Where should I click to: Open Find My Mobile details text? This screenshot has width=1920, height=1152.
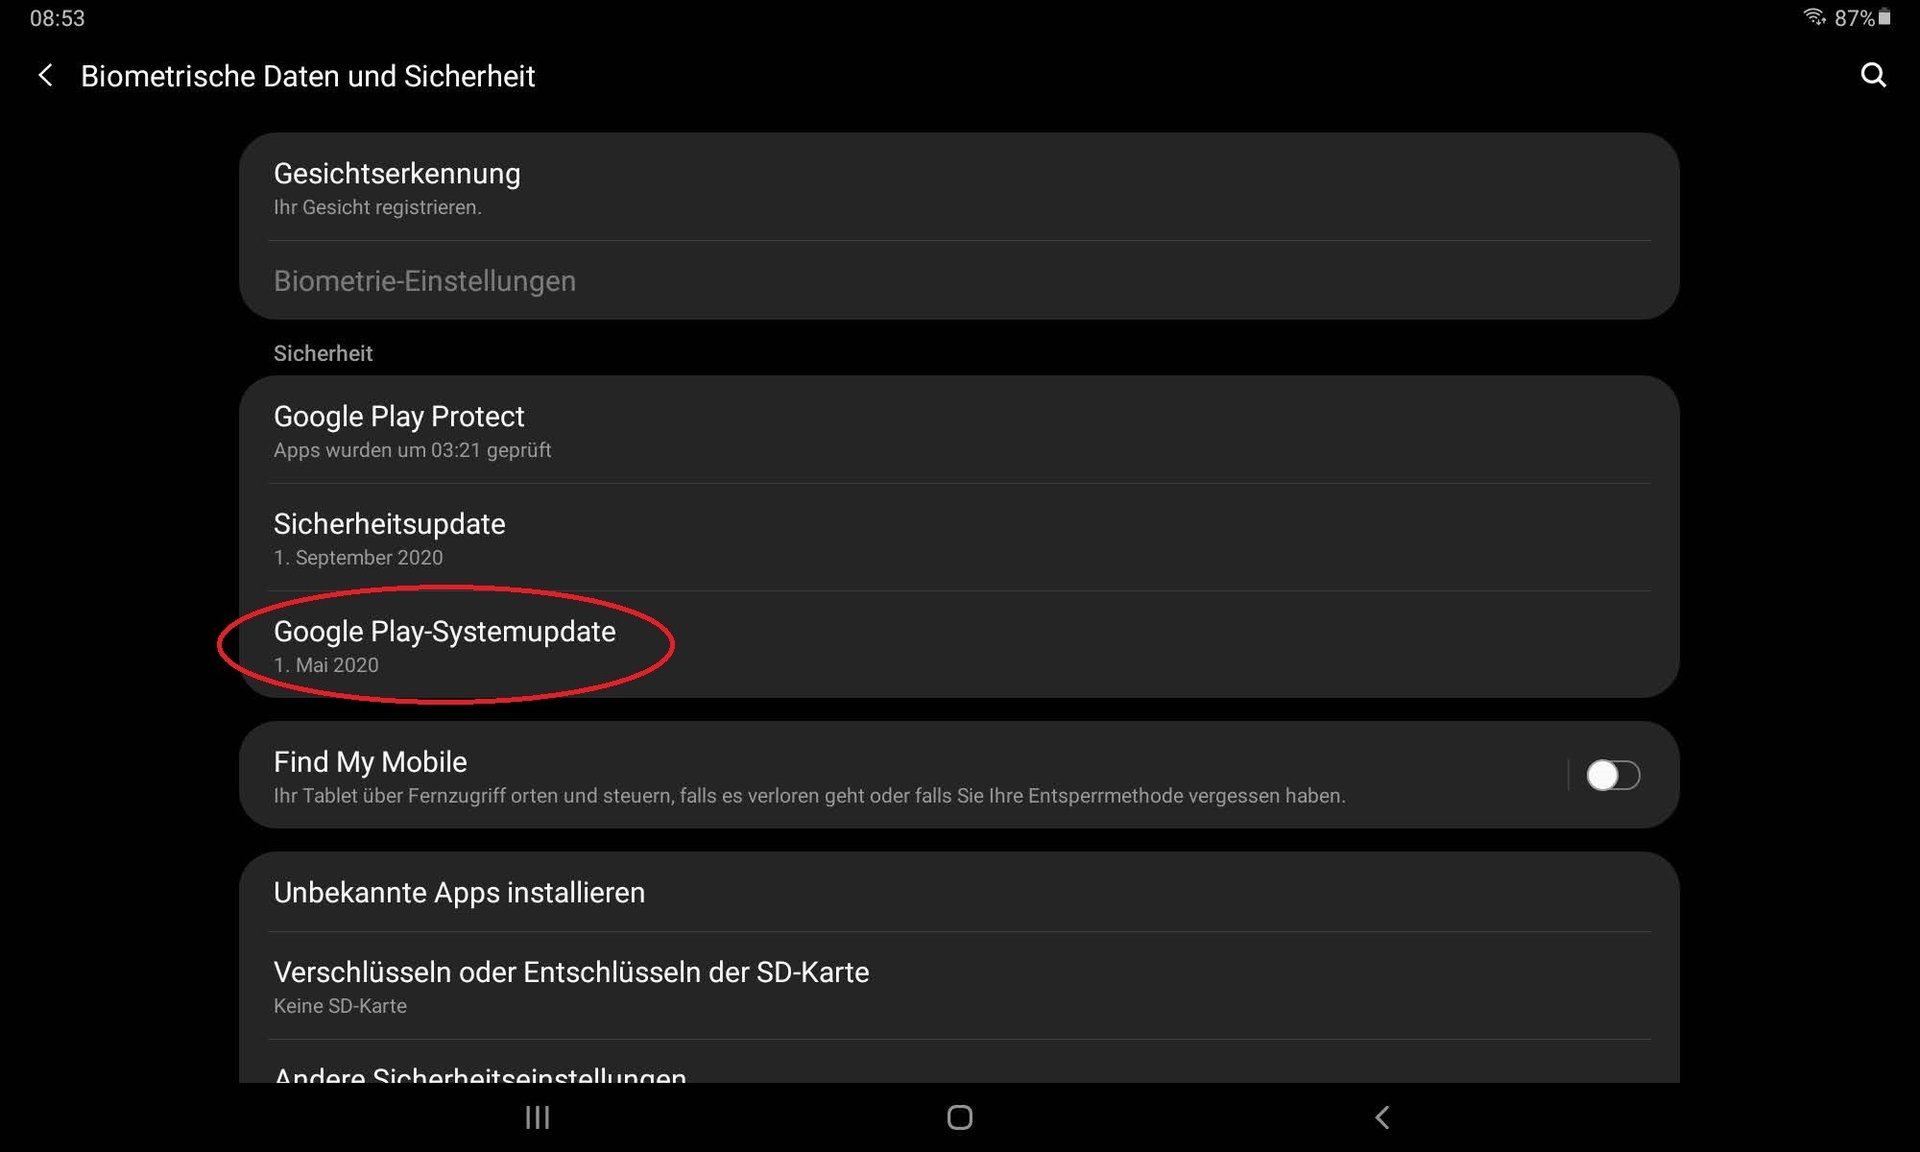click(x=809, y=796)
